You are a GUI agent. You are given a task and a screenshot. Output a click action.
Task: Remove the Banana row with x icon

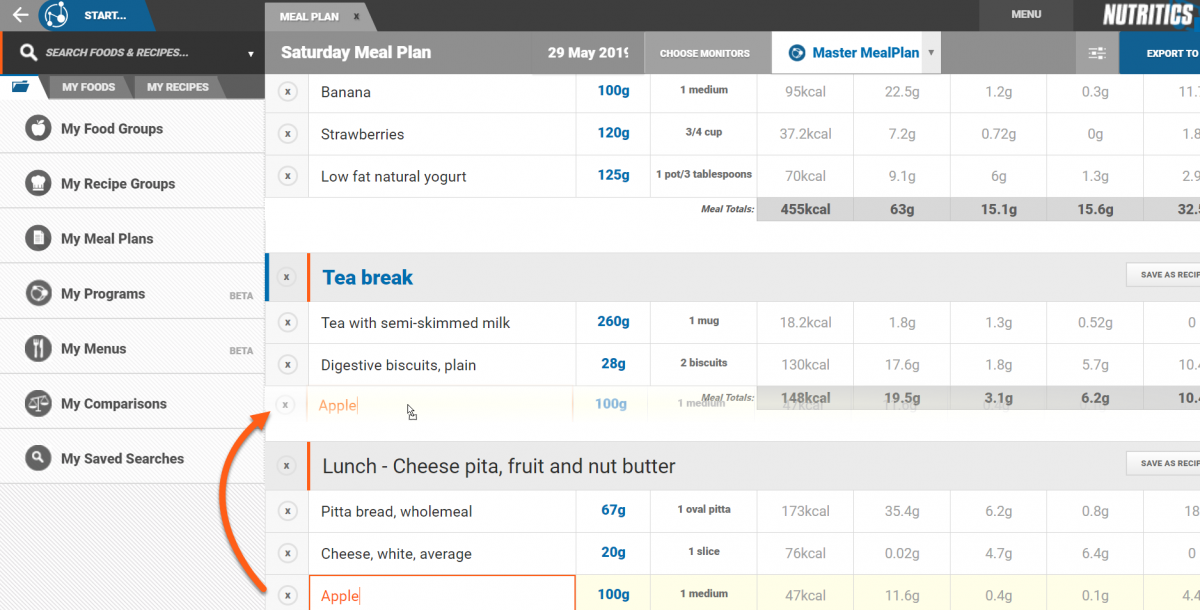pyautogui.click(x=288, y=92)
